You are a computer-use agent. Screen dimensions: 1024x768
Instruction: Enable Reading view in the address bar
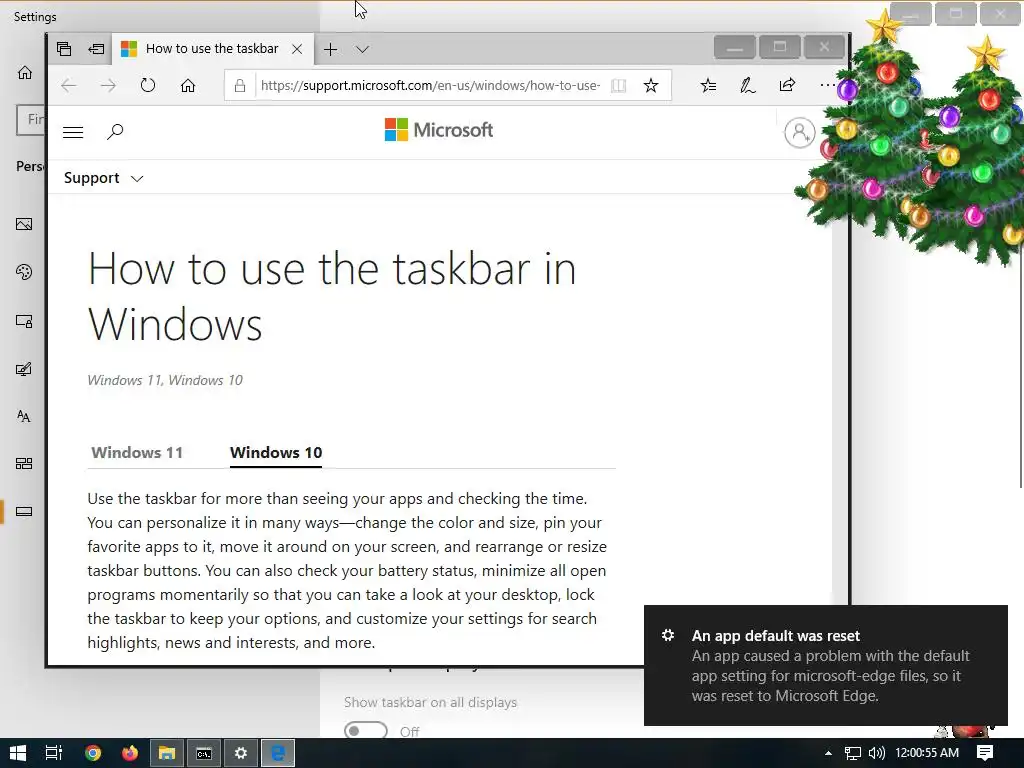[x=618, y=86]
